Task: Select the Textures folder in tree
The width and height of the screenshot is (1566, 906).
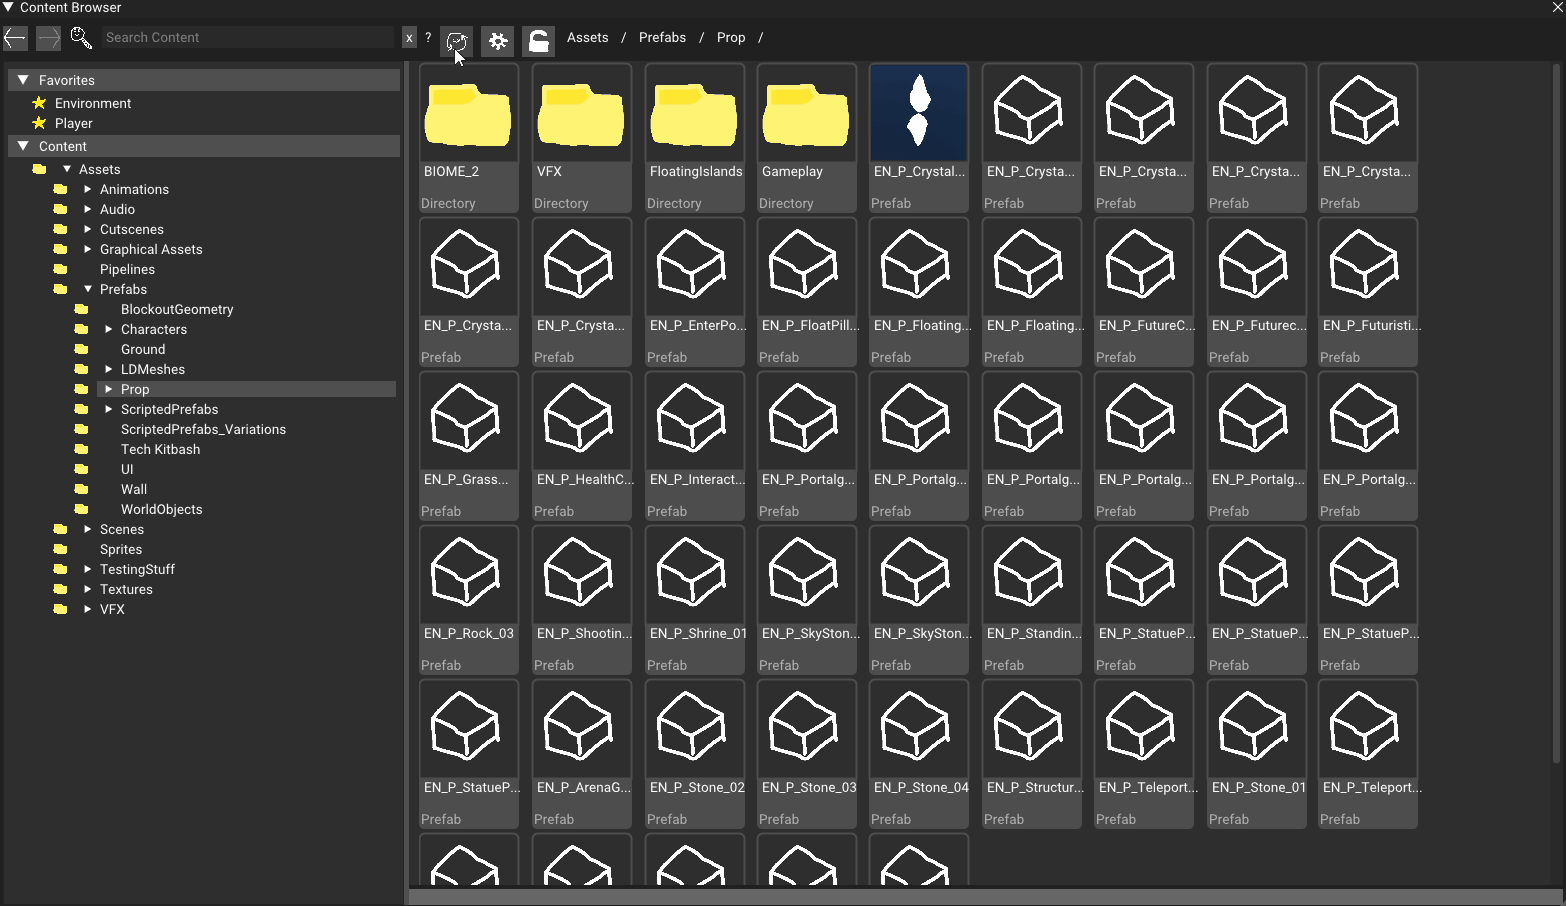Action: coord(126,589)
